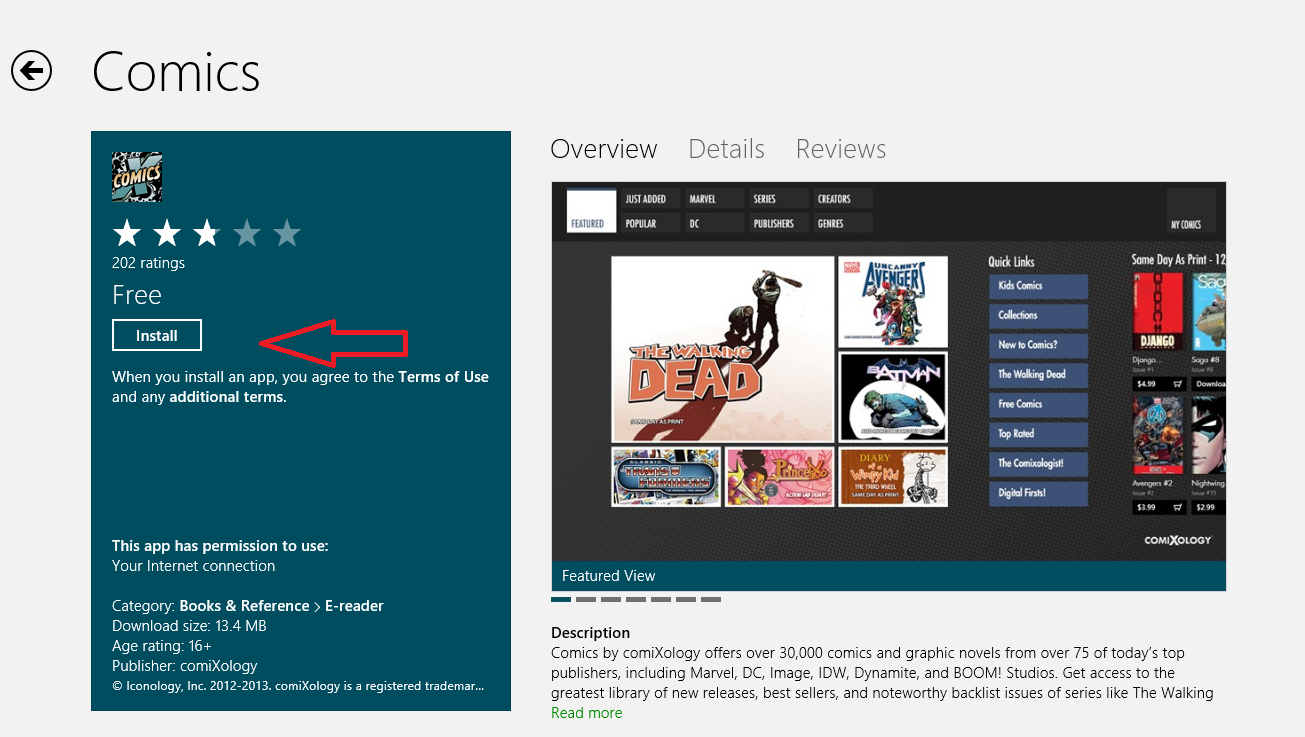The image size is (1305, 737).
Task: Click the fifth rating star
Action: coord(287,234)
